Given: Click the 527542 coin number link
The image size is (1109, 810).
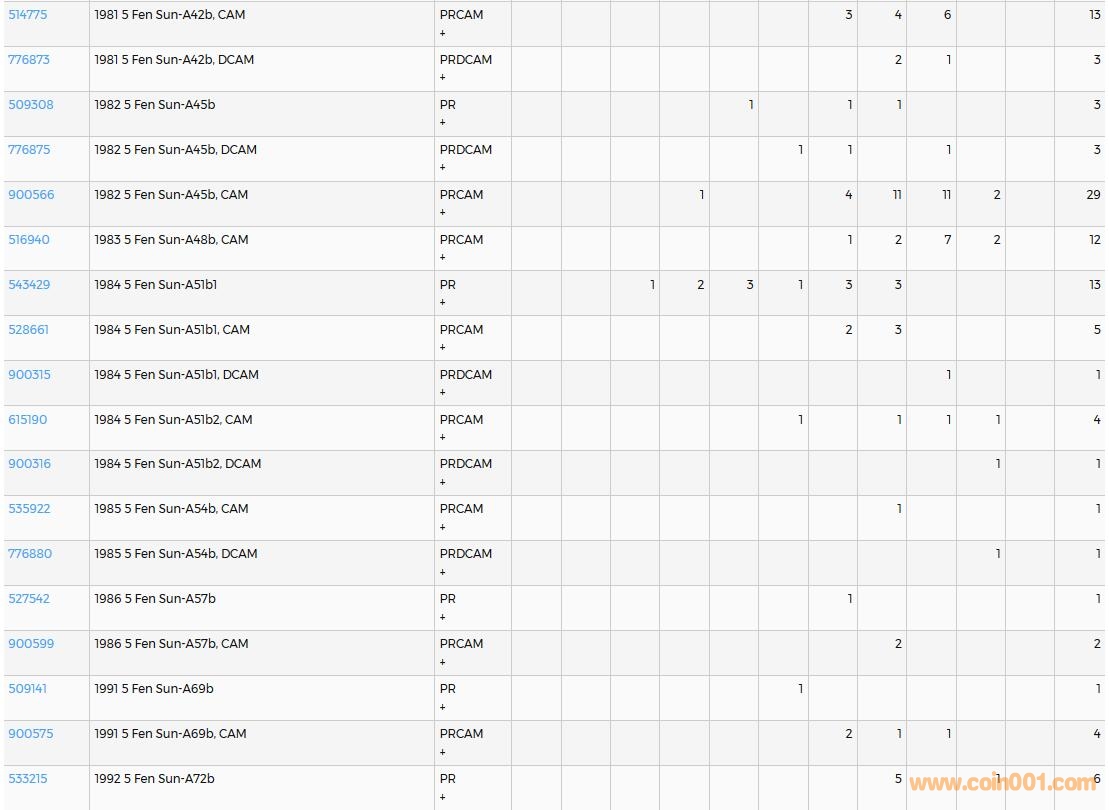Looking at the screenshot, I should pos(29,599).
